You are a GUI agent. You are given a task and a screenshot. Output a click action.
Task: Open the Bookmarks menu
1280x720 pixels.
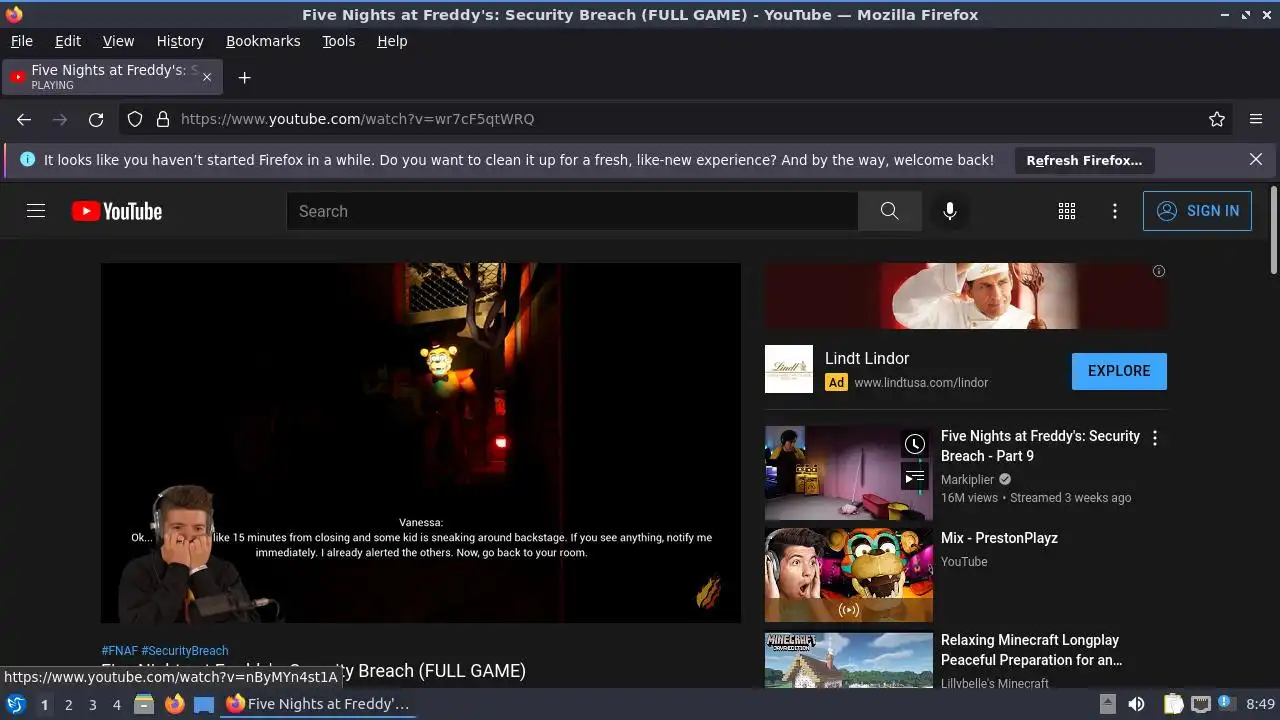point(263,41)
